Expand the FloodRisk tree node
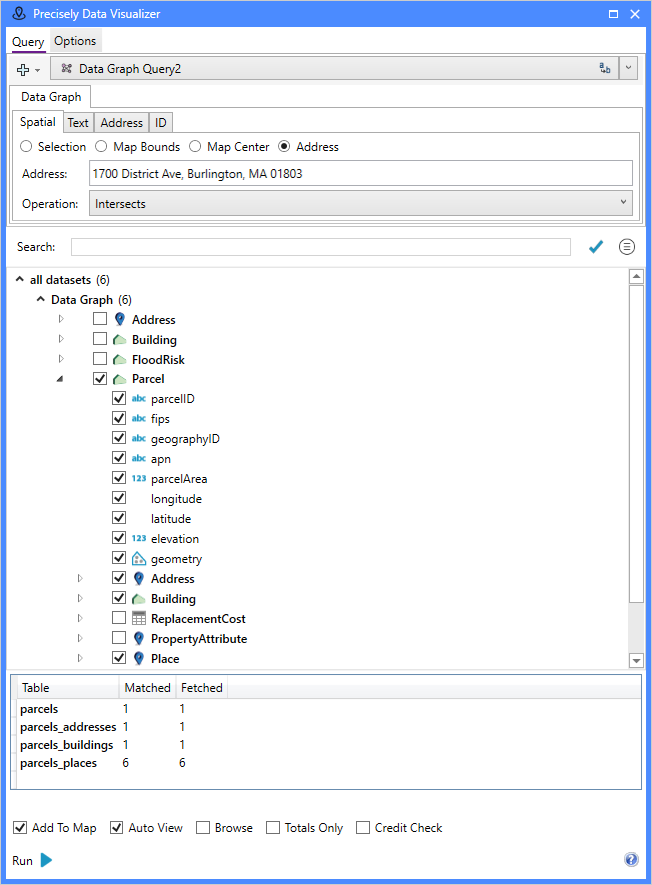652x885 pixels. point(61,359)
